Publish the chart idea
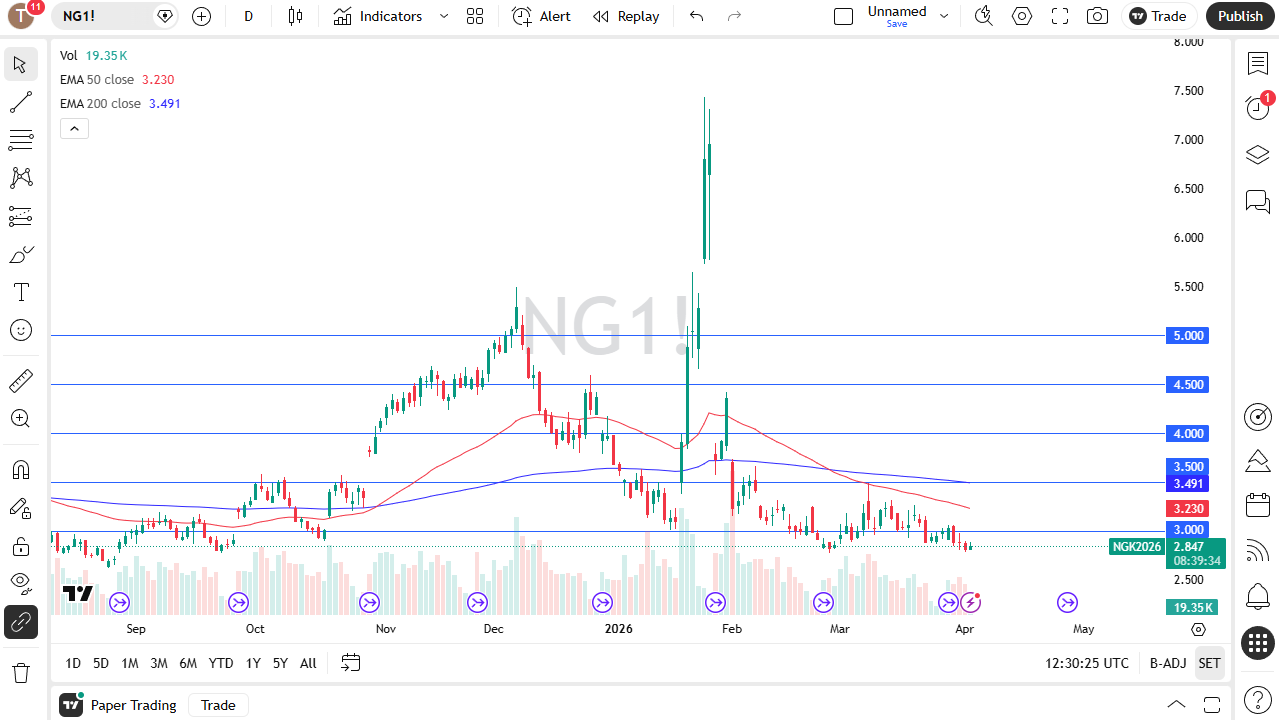The image size is (1279, 720). 1240,16
